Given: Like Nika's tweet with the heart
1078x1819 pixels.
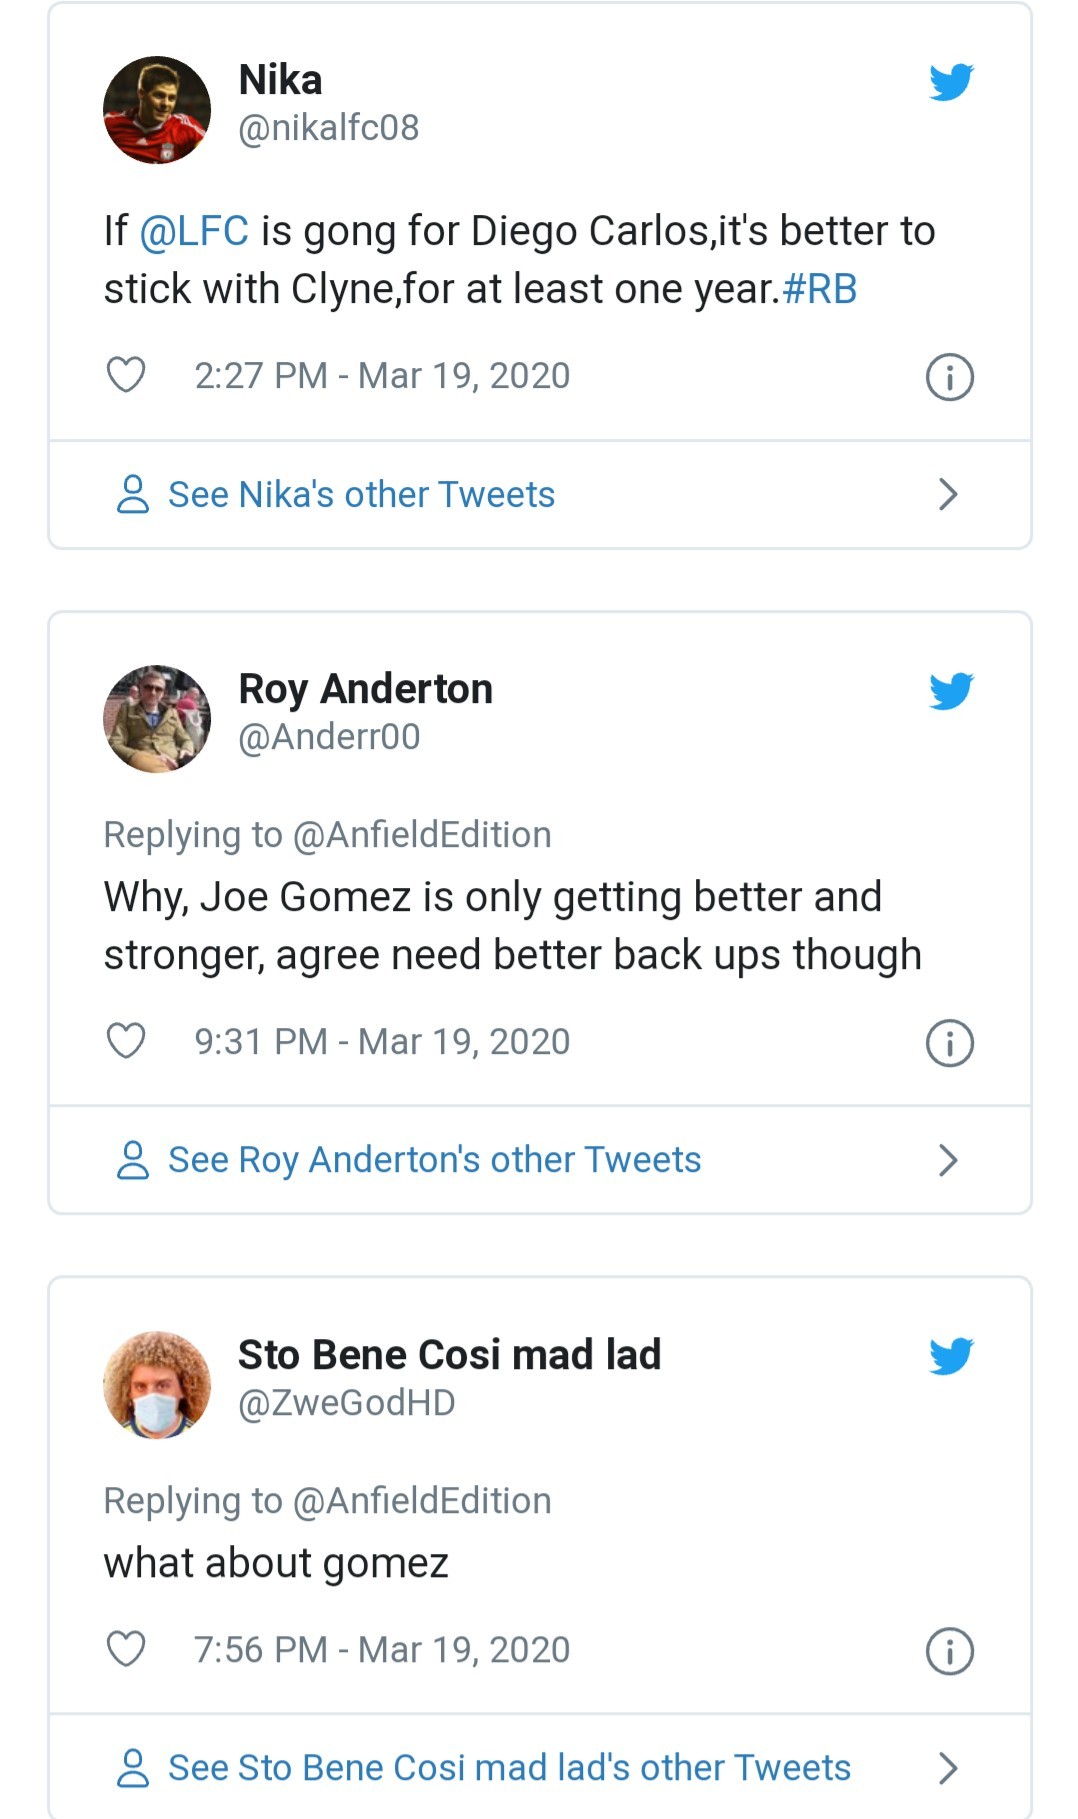Looking at the screenshot, I should tap(125, 375).
